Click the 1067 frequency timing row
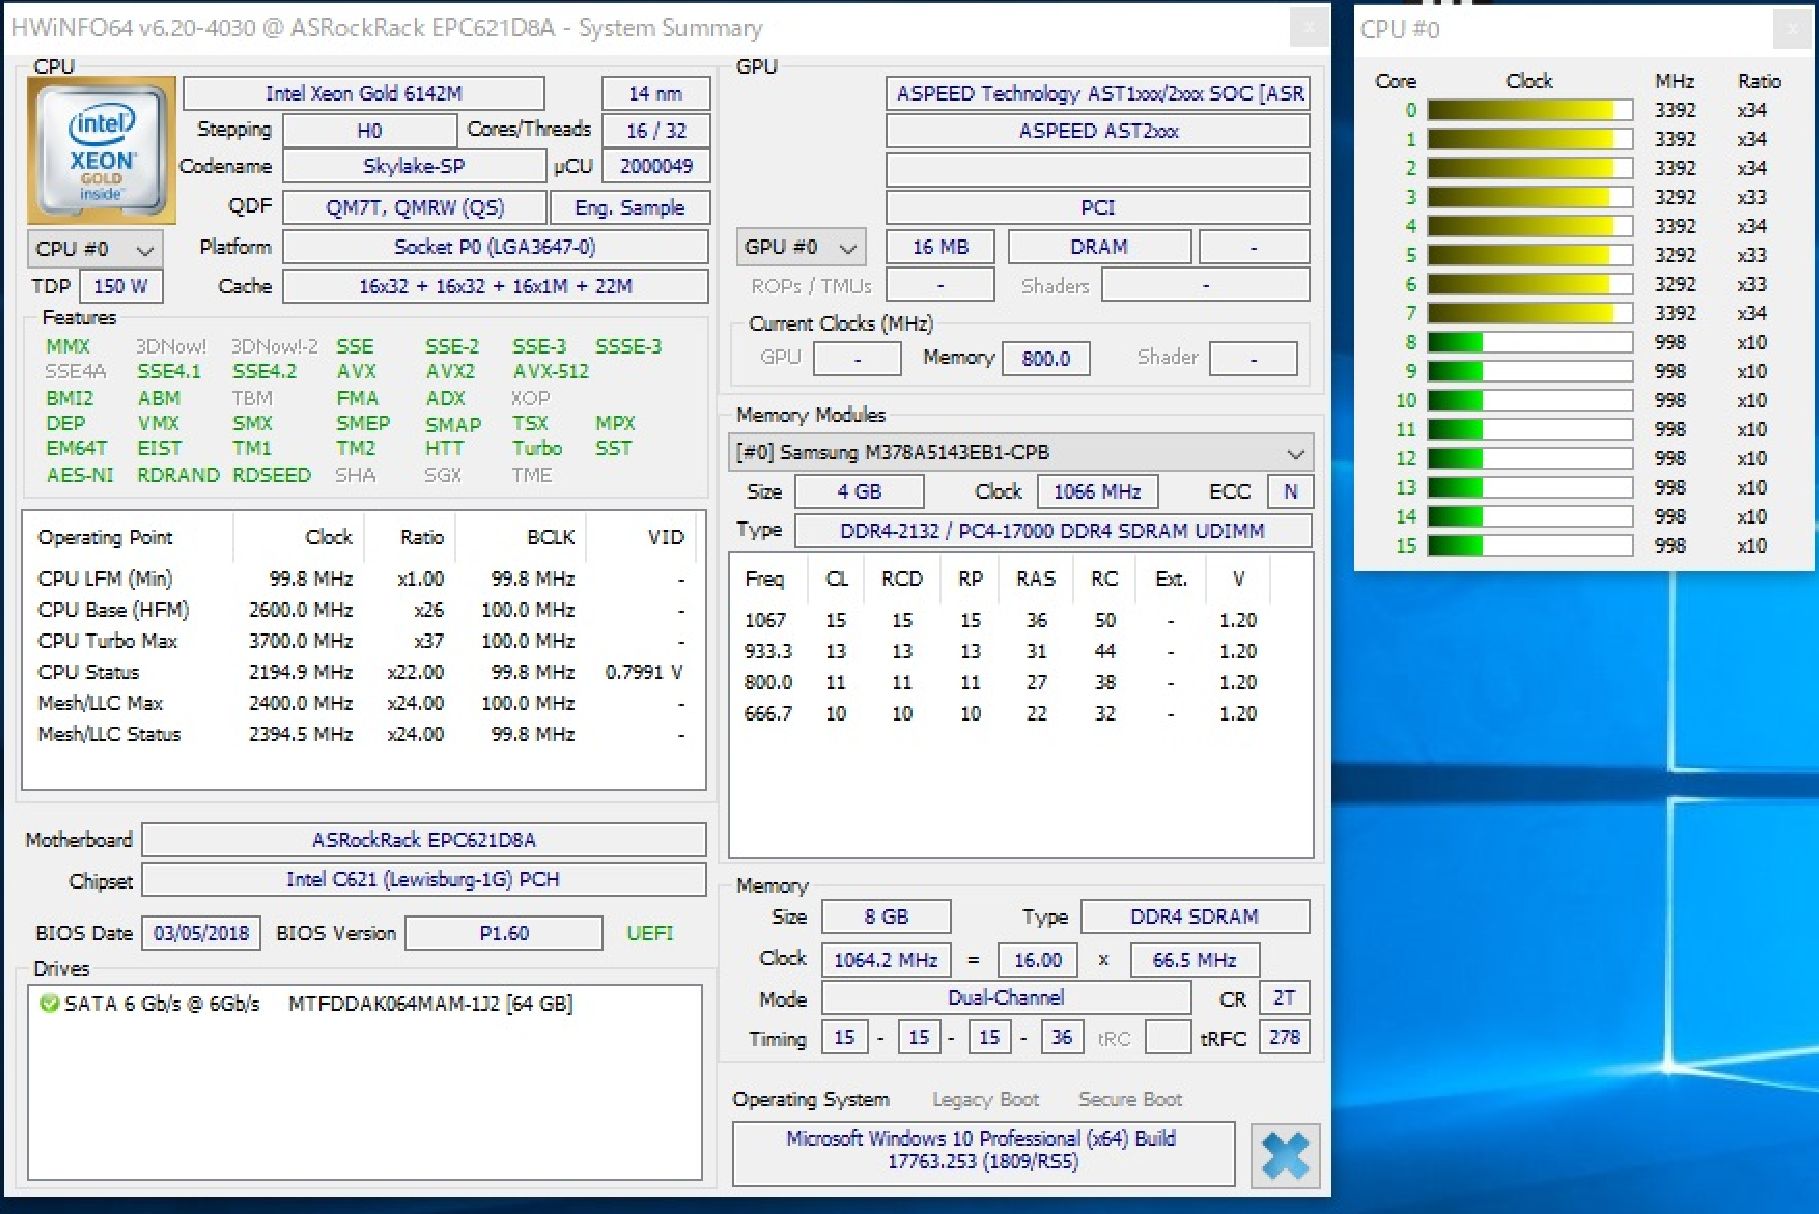1819x1214 pixels. click(1001, 620)
